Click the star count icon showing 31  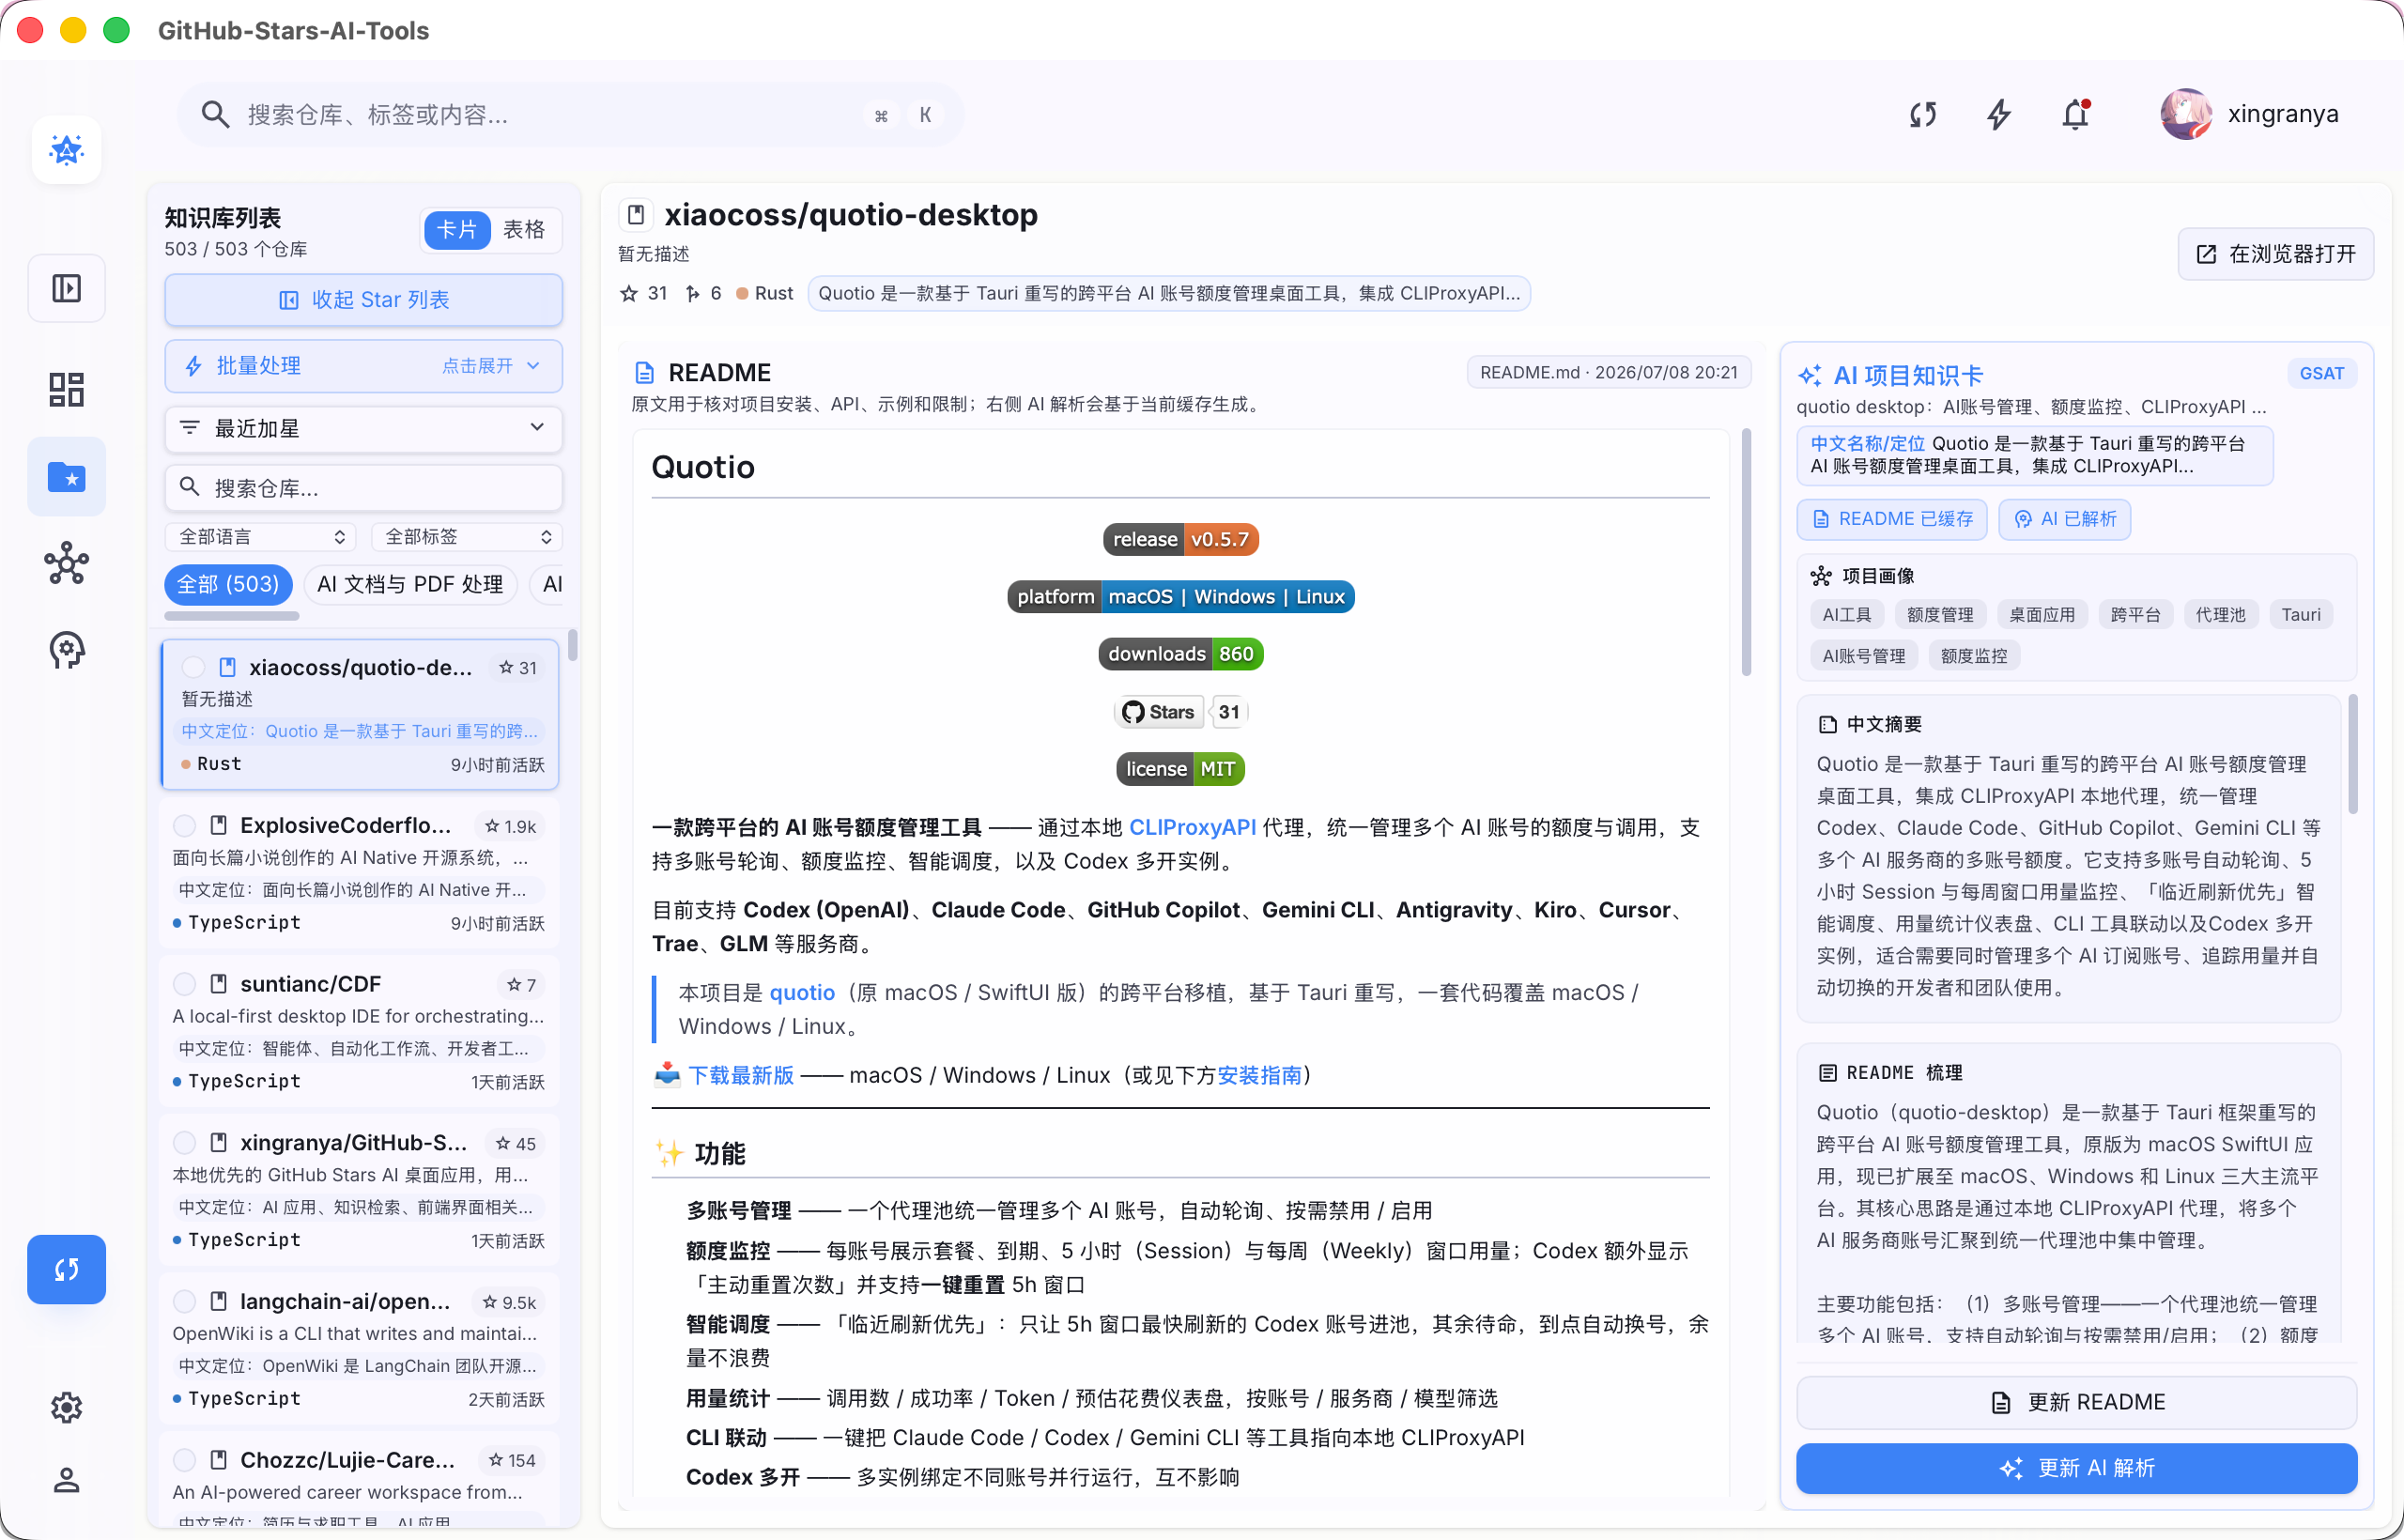tap(629, 293)
